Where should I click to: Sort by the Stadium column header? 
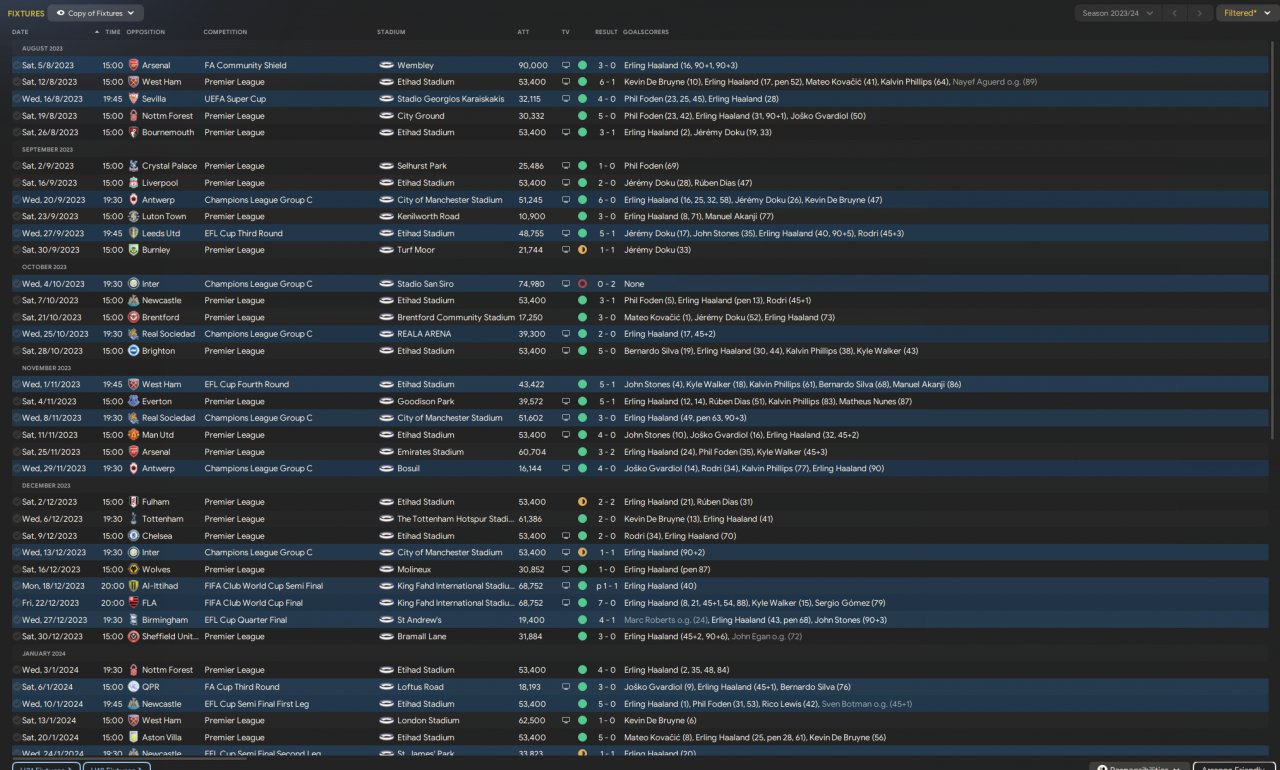(391, 32)
